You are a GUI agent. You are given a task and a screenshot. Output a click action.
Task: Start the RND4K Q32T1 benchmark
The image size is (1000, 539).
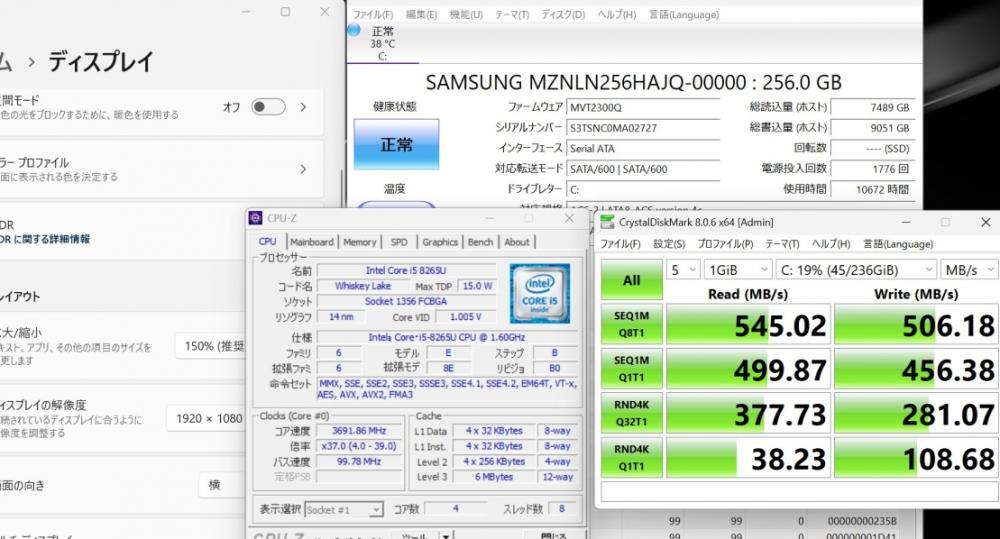tap(631, 413)
